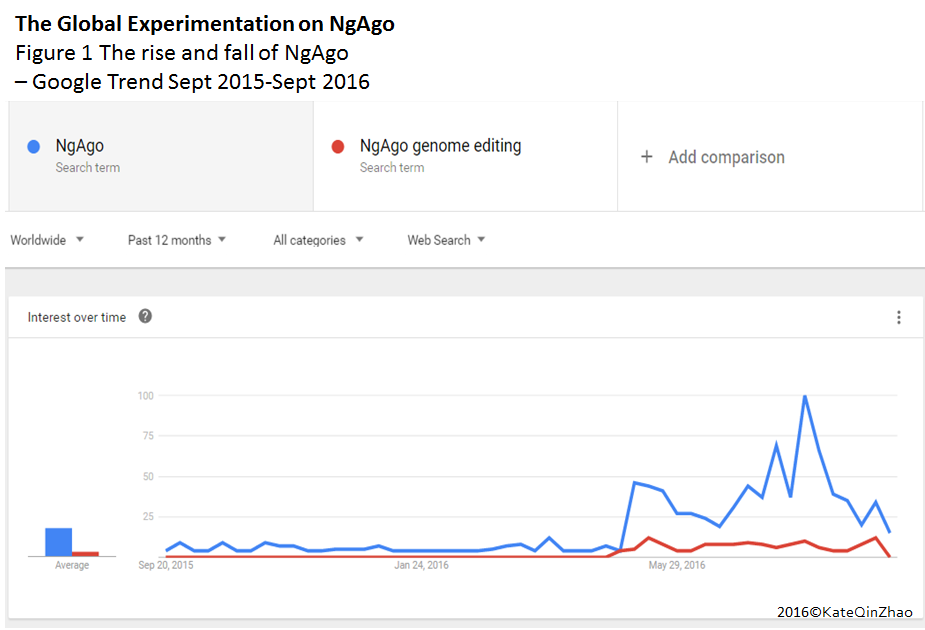Select the NgAgo genome editing term card
Image resolution: width=925 pixels, height=630 pixels.
(465, 155)
